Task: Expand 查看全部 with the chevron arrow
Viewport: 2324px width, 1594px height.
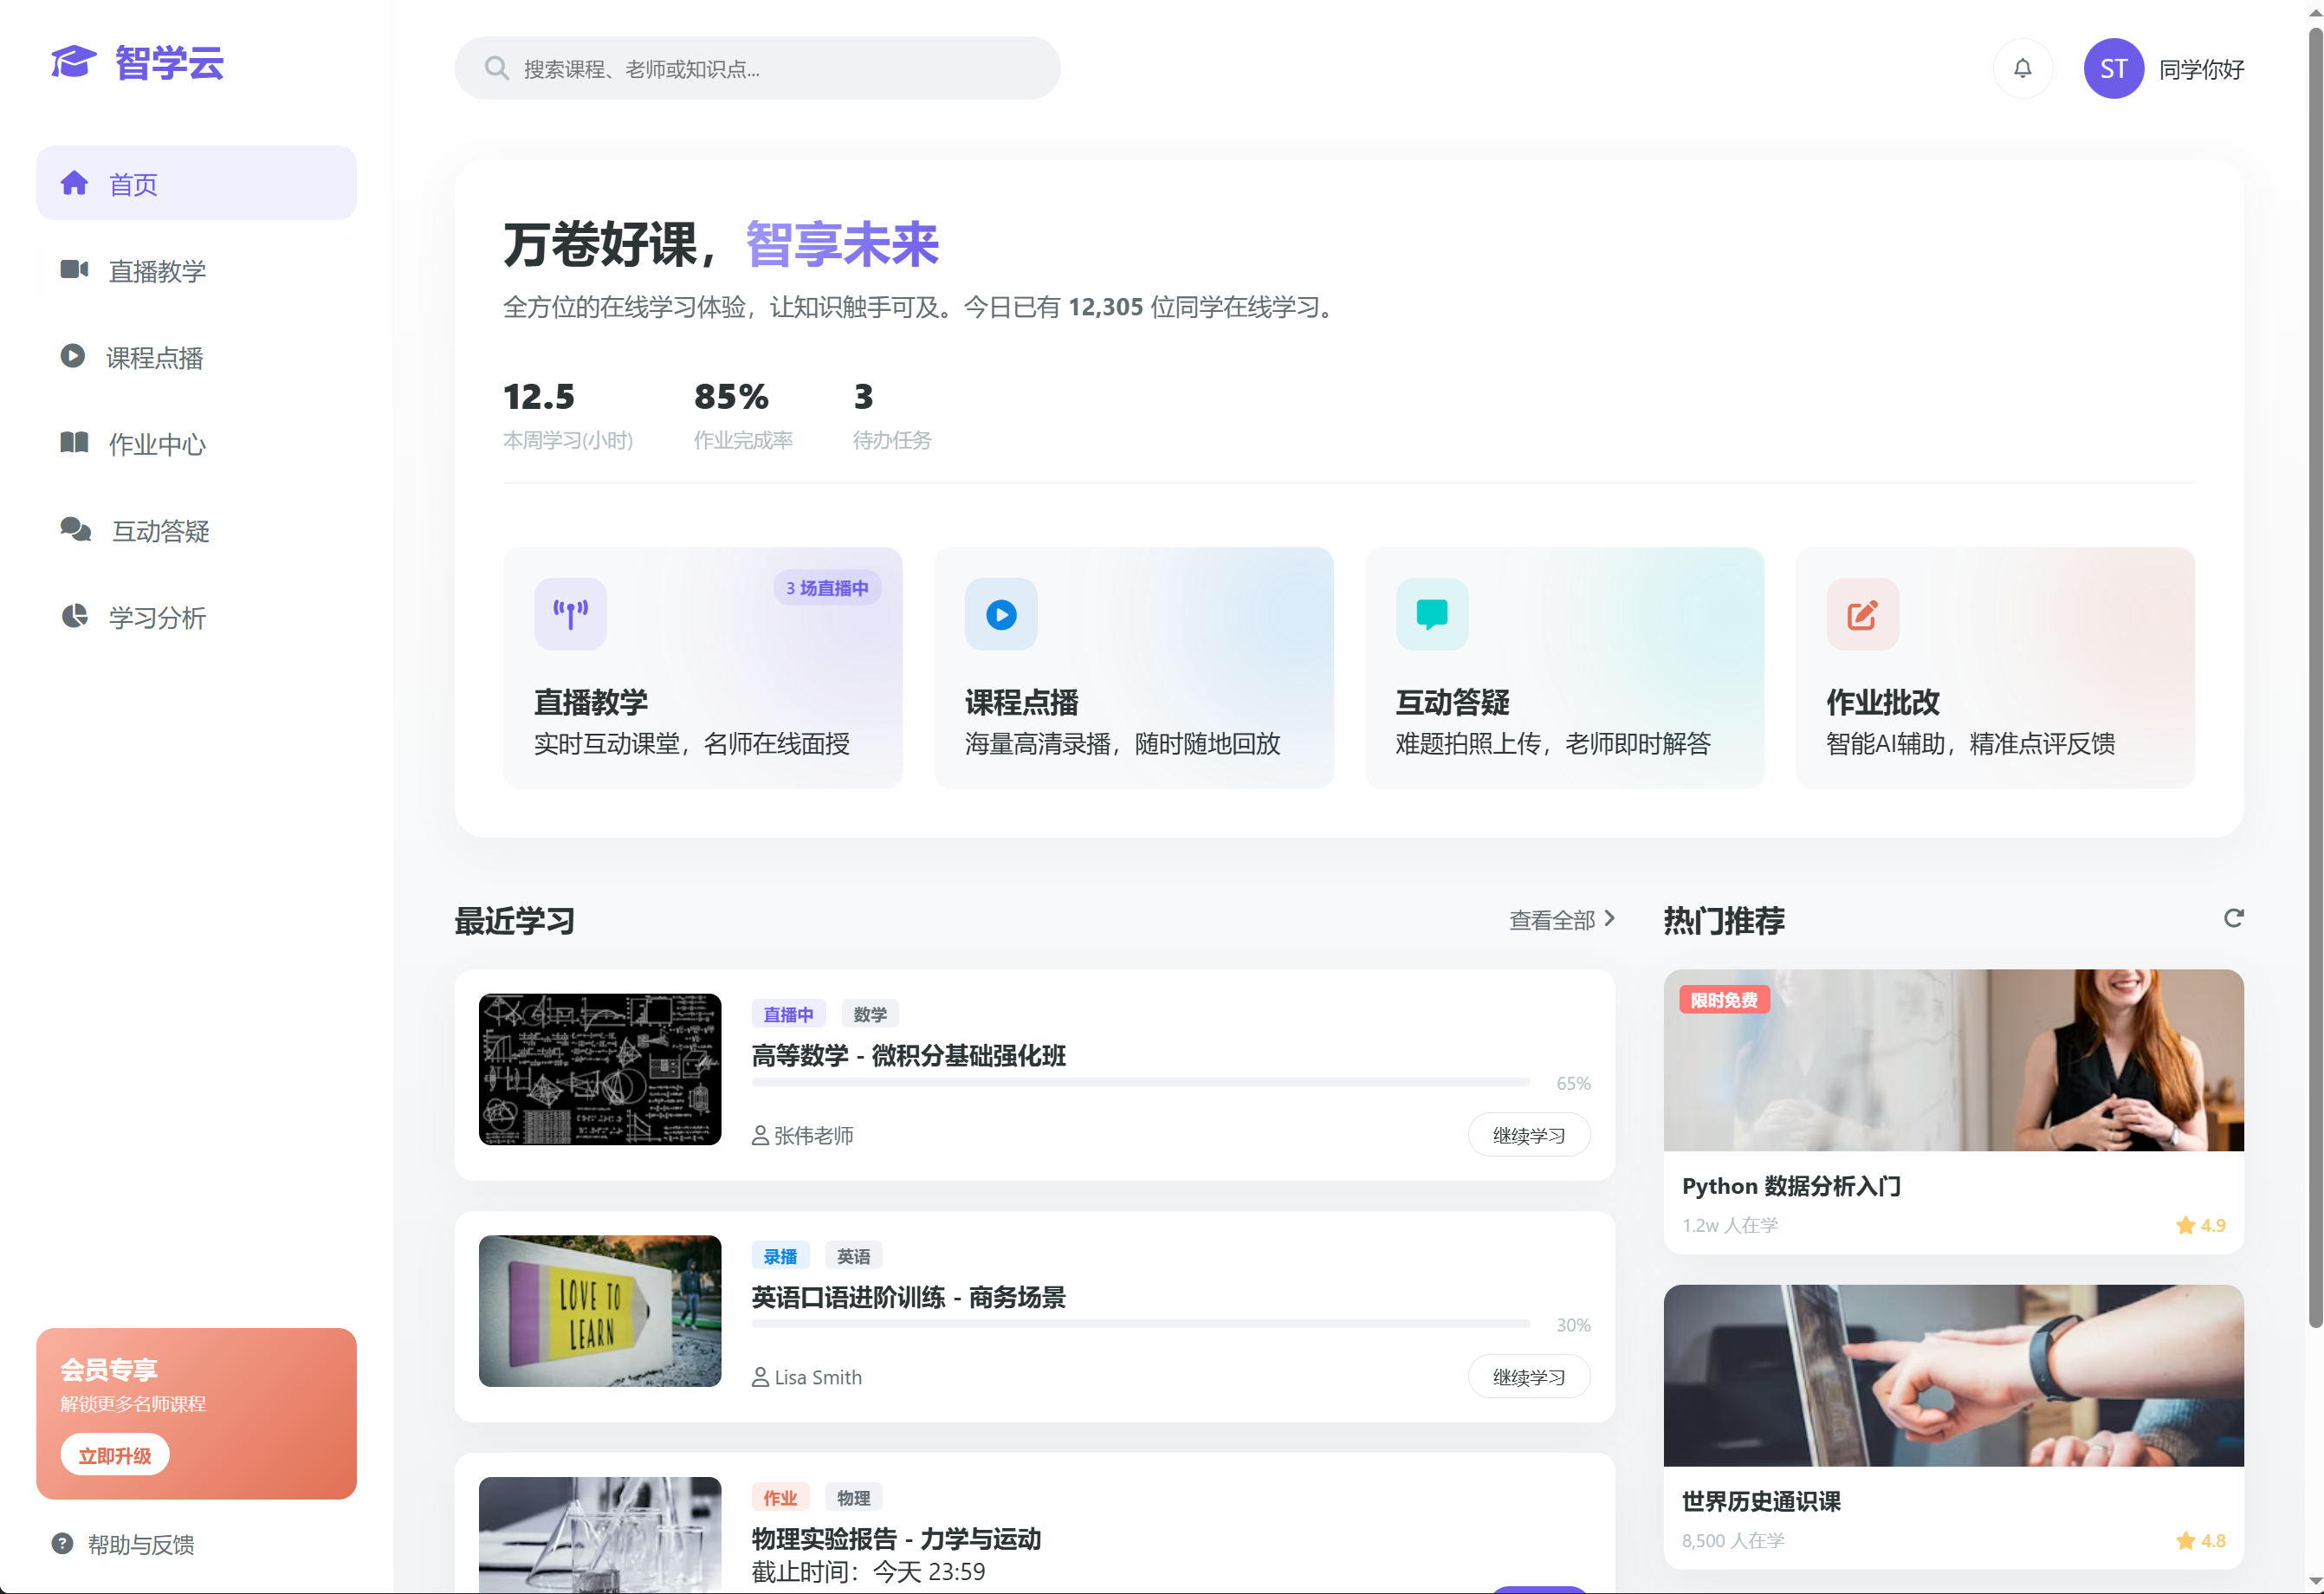Action: [1562, 919]
